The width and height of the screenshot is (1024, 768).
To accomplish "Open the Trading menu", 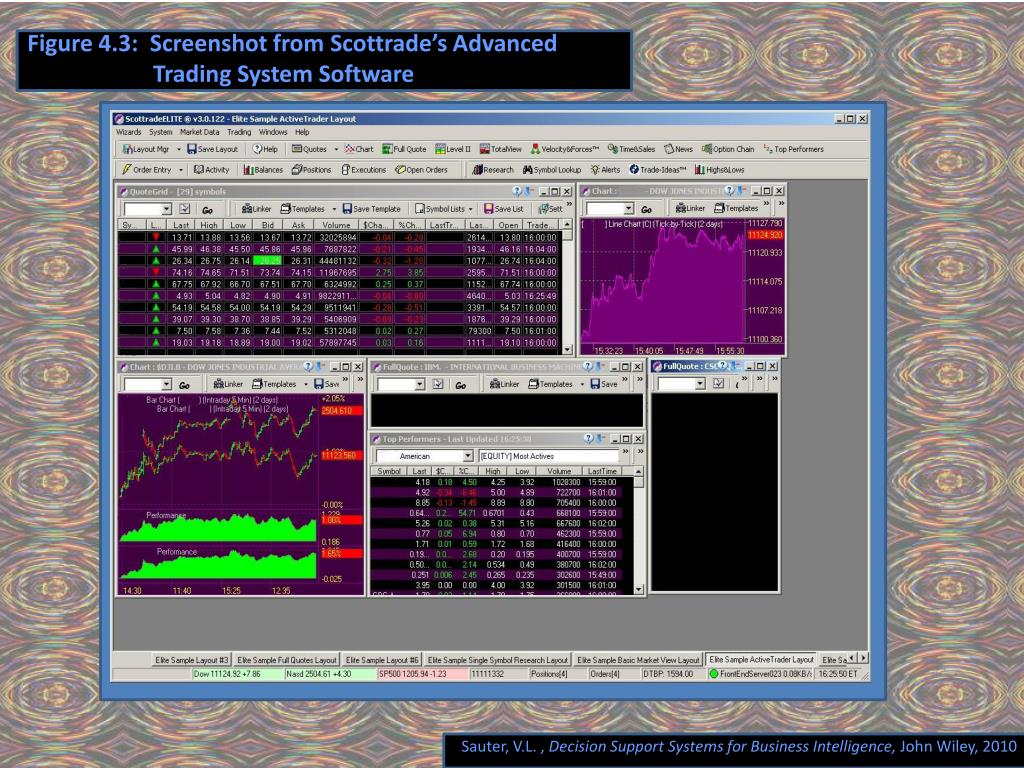I will [x=239, y=132].
